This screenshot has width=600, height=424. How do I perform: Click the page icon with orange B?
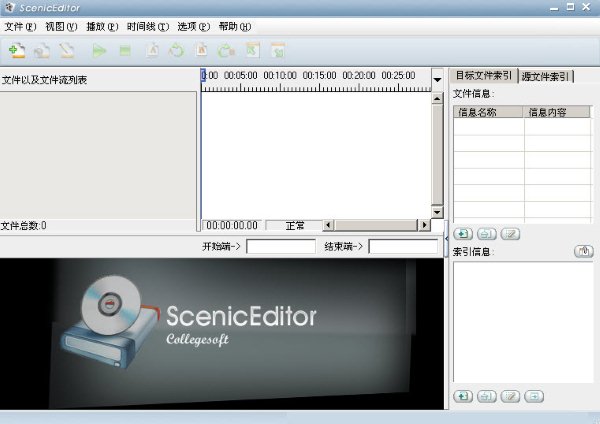pyautogui.click(x=201, y=51)
